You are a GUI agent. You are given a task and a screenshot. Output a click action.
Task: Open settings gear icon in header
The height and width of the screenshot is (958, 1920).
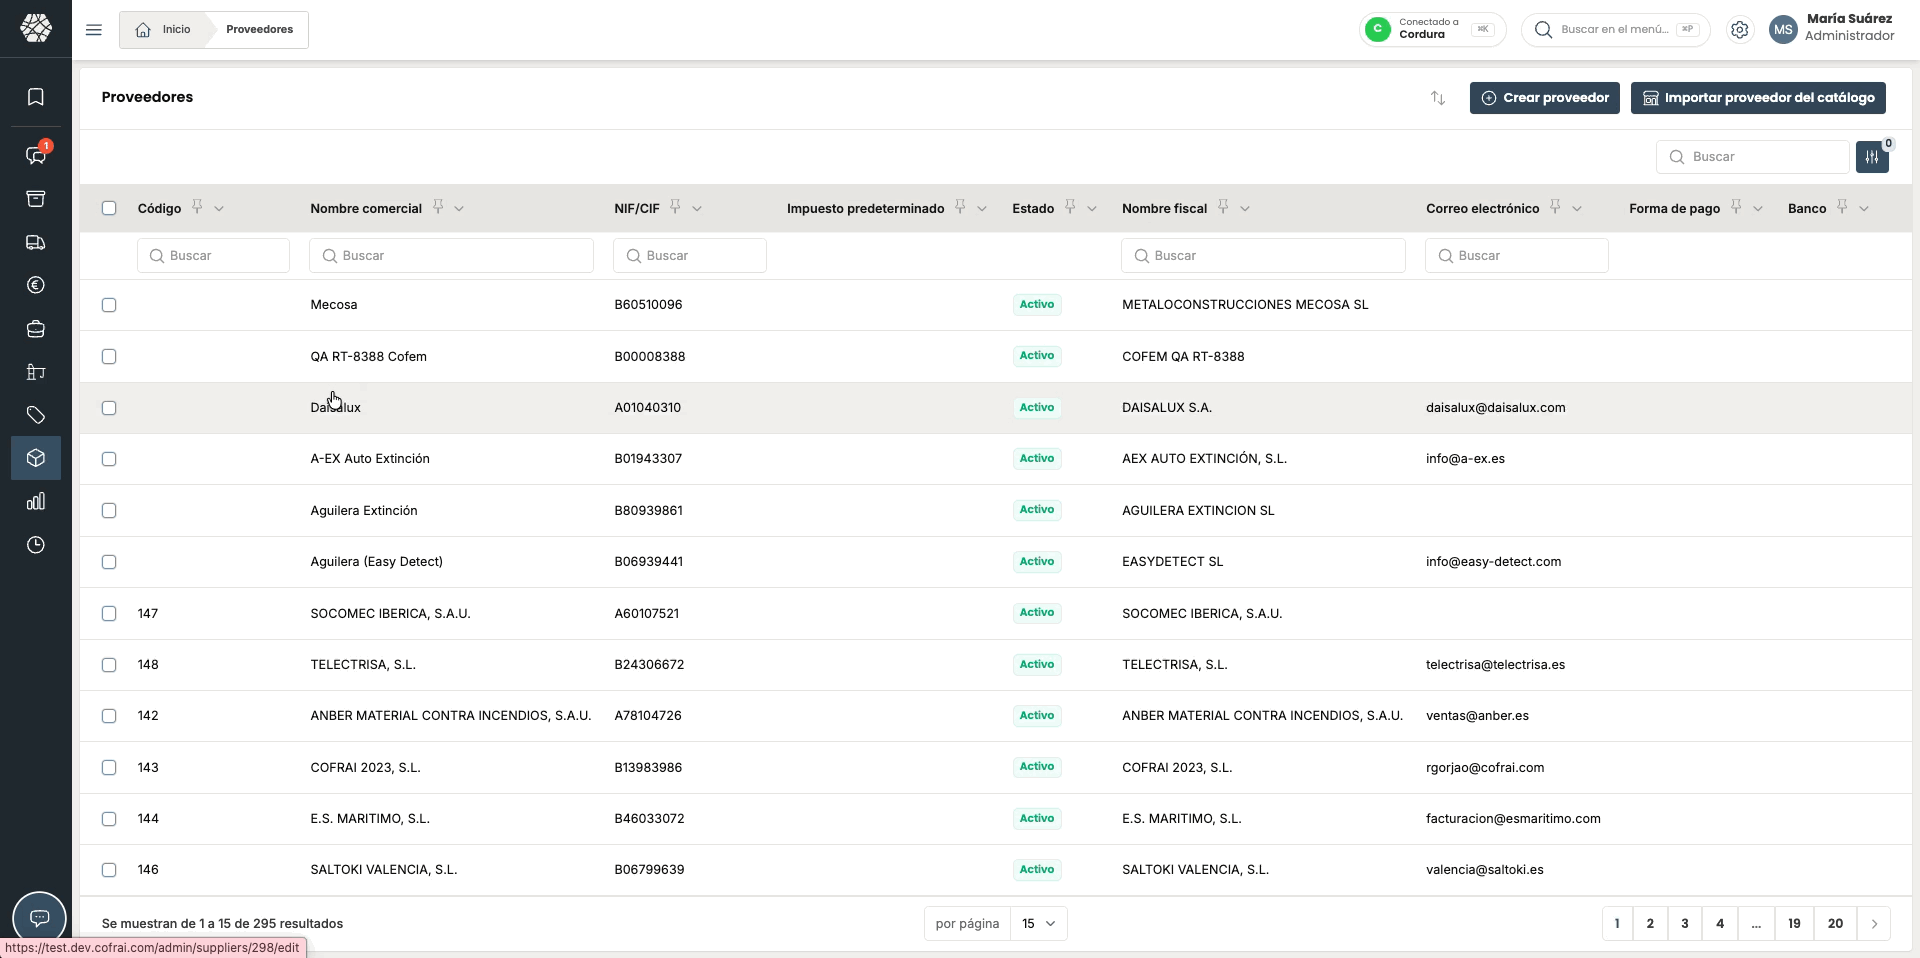click(1740, 30)
